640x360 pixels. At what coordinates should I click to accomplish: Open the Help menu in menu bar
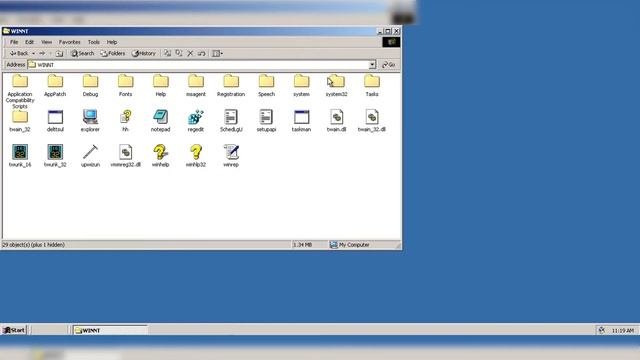click(112, 42)
